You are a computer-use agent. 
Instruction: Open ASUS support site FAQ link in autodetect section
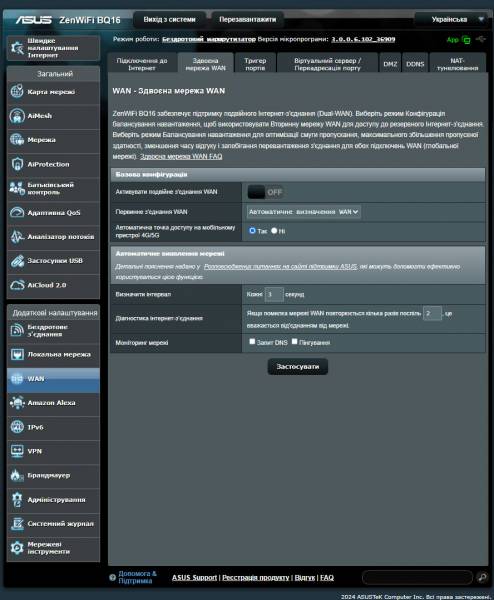(280, 266)
